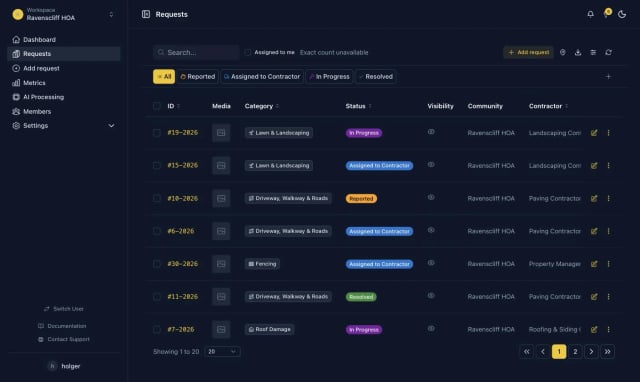Viewport: 640px width, 382px height.
Task: Open media thumbnail for request #19-2026
Action: pyautogui.click(x=221, y=133)
